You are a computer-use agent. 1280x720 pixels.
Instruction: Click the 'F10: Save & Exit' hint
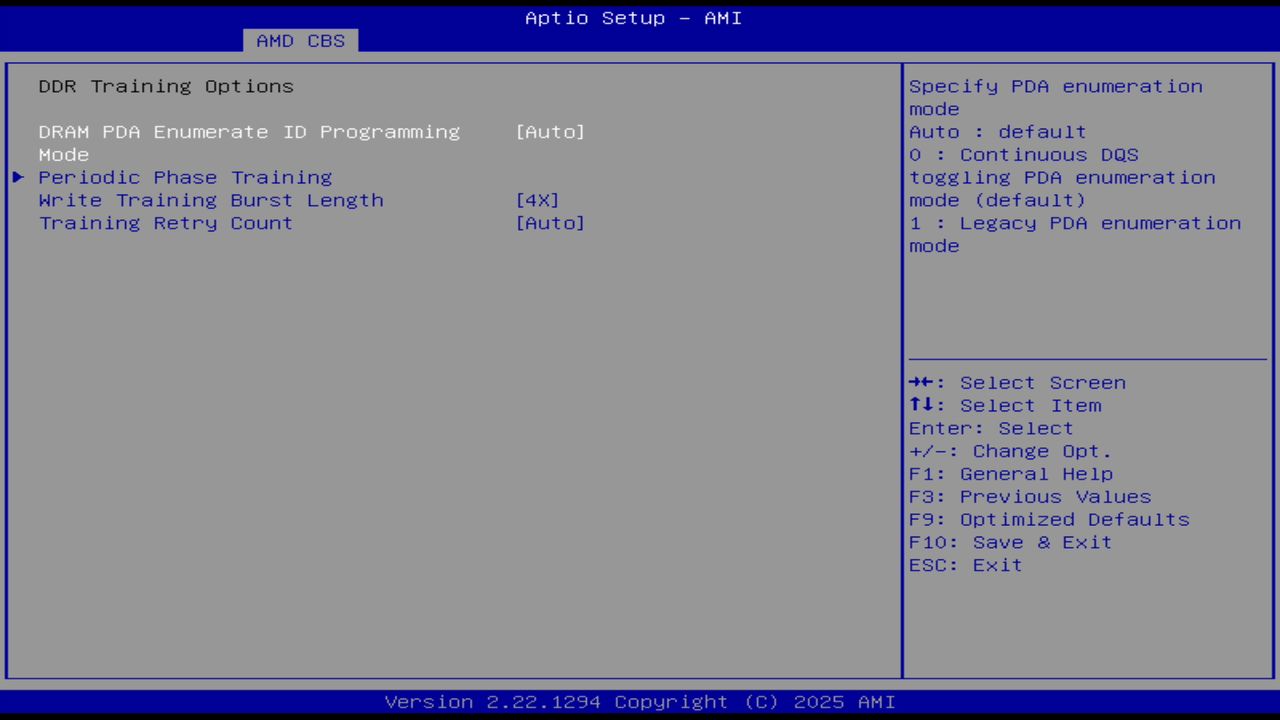pos(1011,543)
